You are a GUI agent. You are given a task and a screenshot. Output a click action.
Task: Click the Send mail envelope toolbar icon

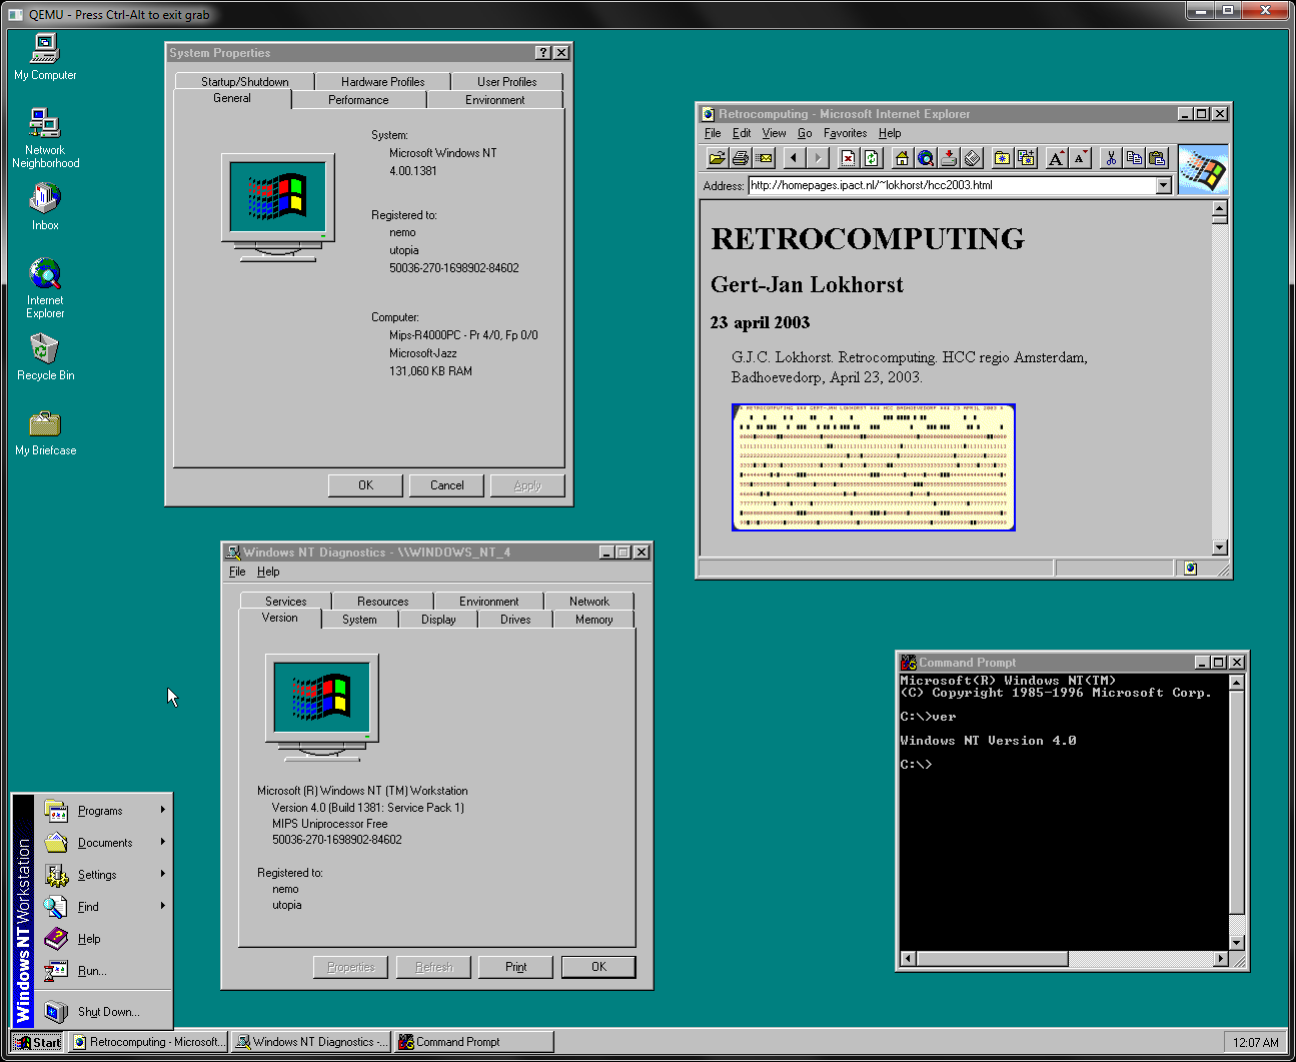point(765,157)
